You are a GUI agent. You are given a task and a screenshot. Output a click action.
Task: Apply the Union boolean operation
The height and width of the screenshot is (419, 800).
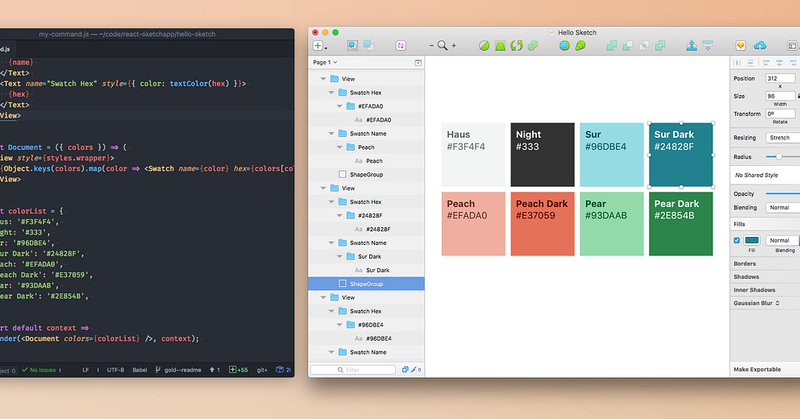click(x=612, y=46)
